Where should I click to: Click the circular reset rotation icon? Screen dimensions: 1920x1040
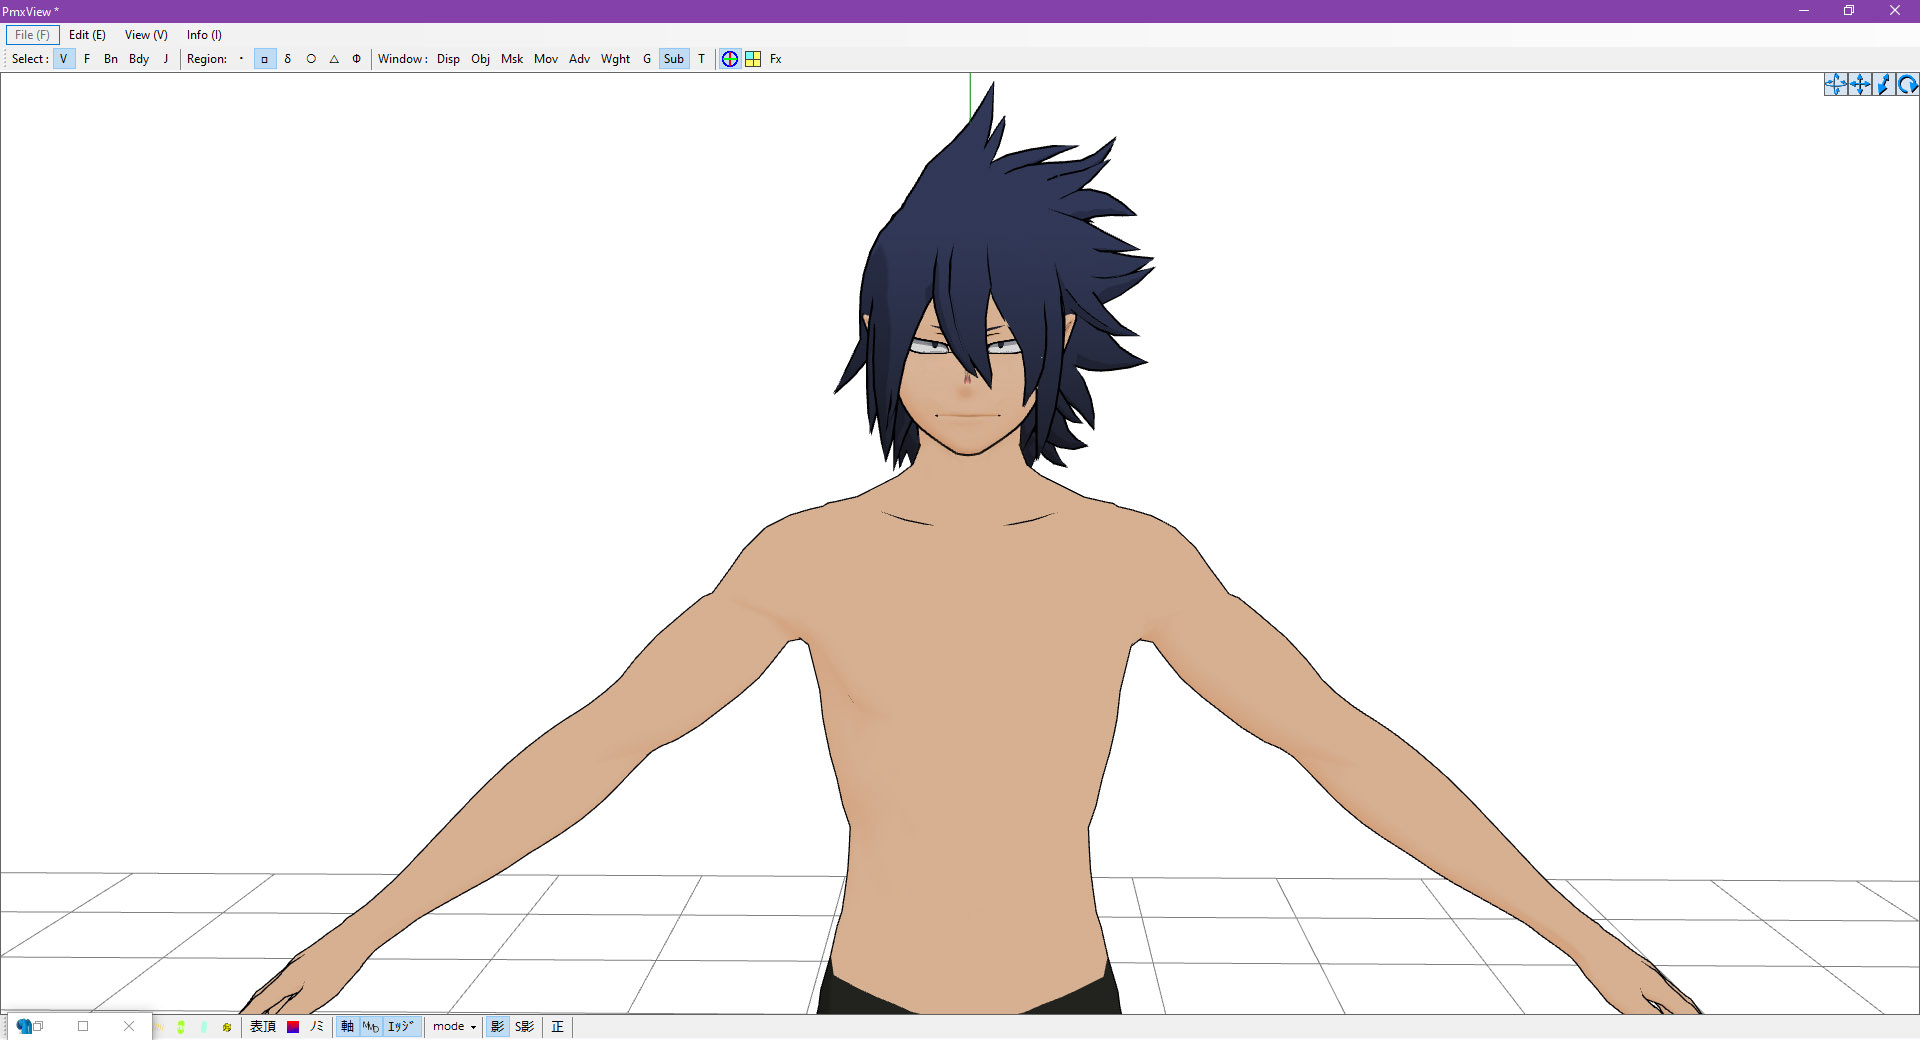(1908, 85)
